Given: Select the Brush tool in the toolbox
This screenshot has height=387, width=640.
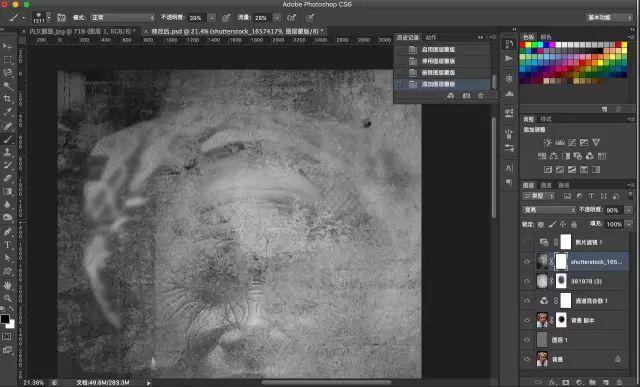Looking at the screenshot, I should (x=7, y=139).
